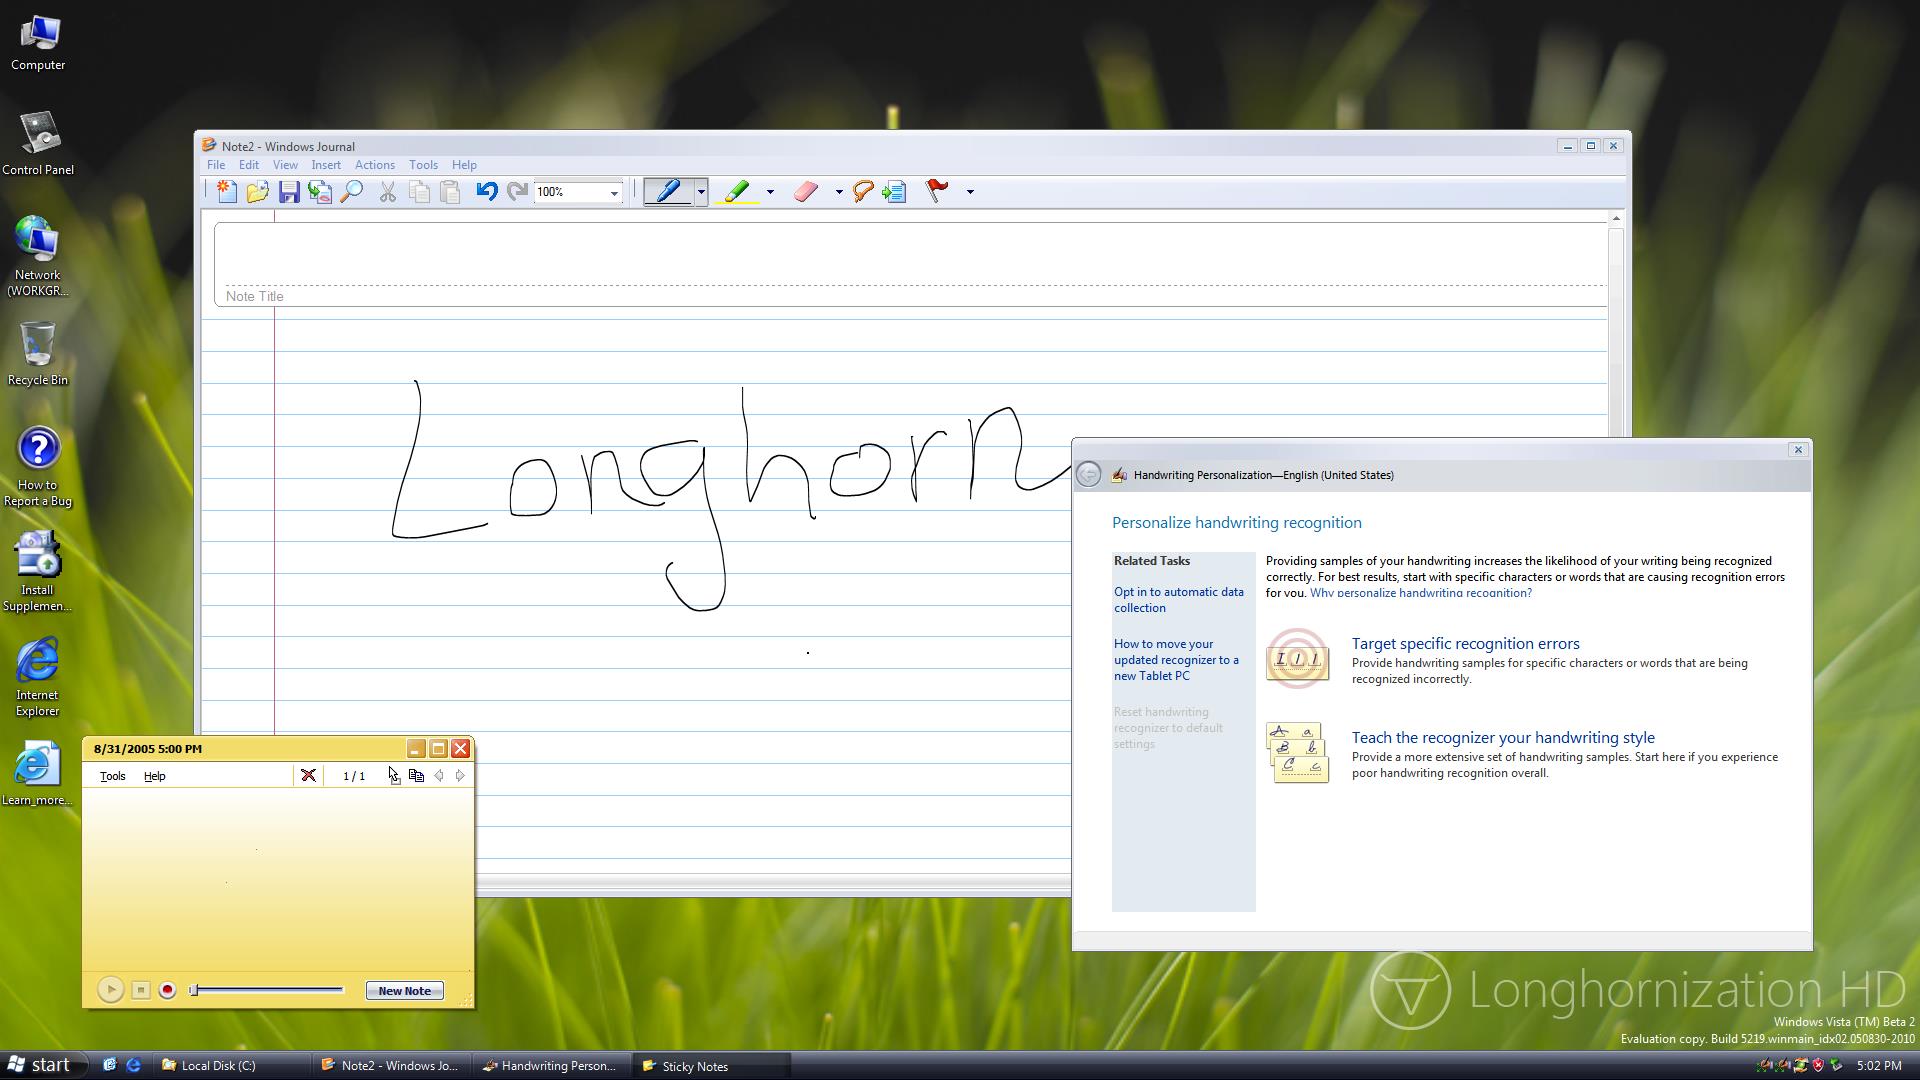The image size is (1920, 1080).
Task: Delete the sticky note with red X
Action: [x=308, y=776]
